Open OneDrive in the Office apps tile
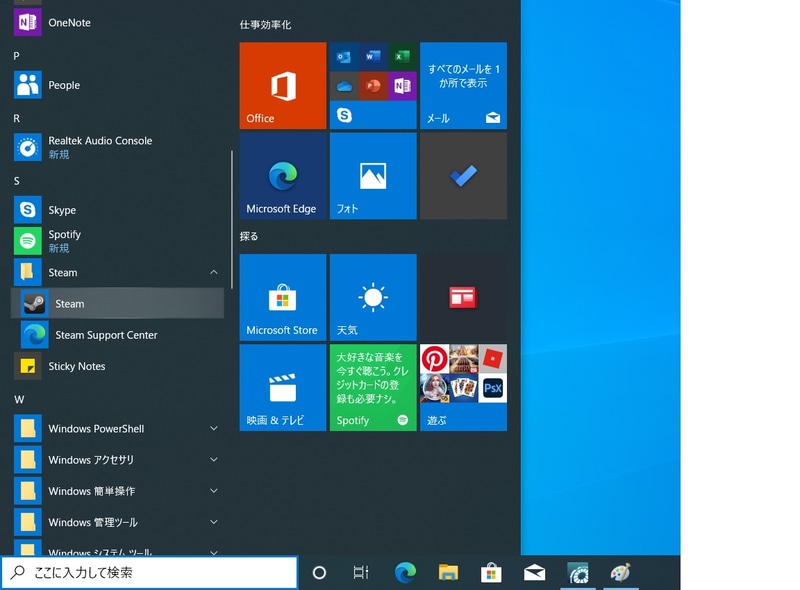The image size is (800, 590). pyautogui.click(x=344, y=86)
